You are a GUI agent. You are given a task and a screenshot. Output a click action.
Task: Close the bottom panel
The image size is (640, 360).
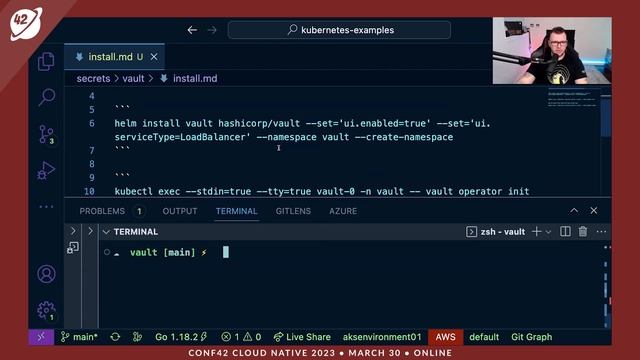(593, 211)
